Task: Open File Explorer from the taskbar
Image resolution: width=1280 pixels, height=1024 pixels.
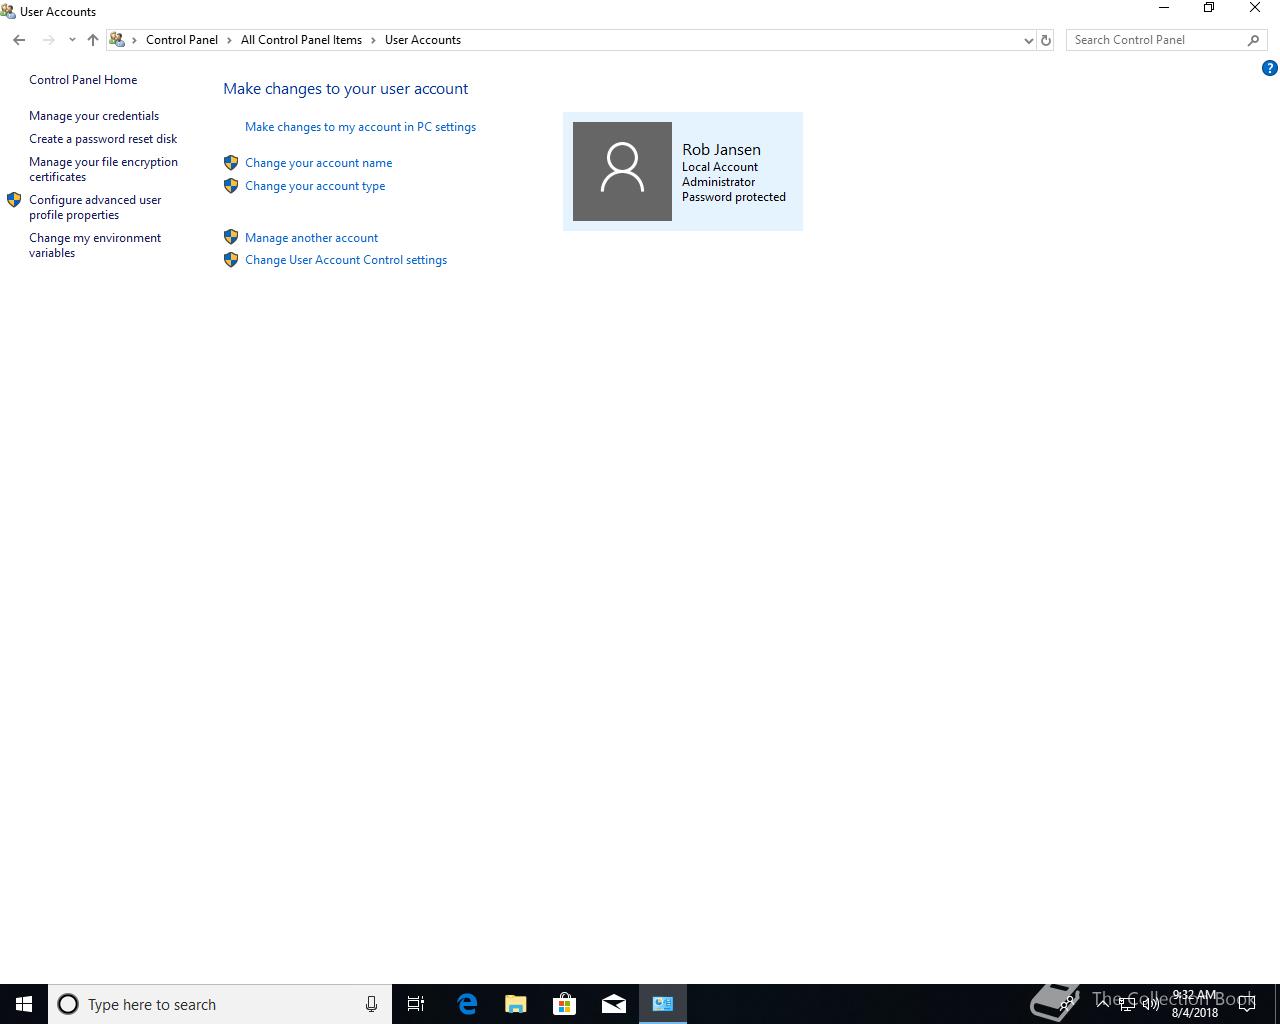Action: click(516, 1004)
